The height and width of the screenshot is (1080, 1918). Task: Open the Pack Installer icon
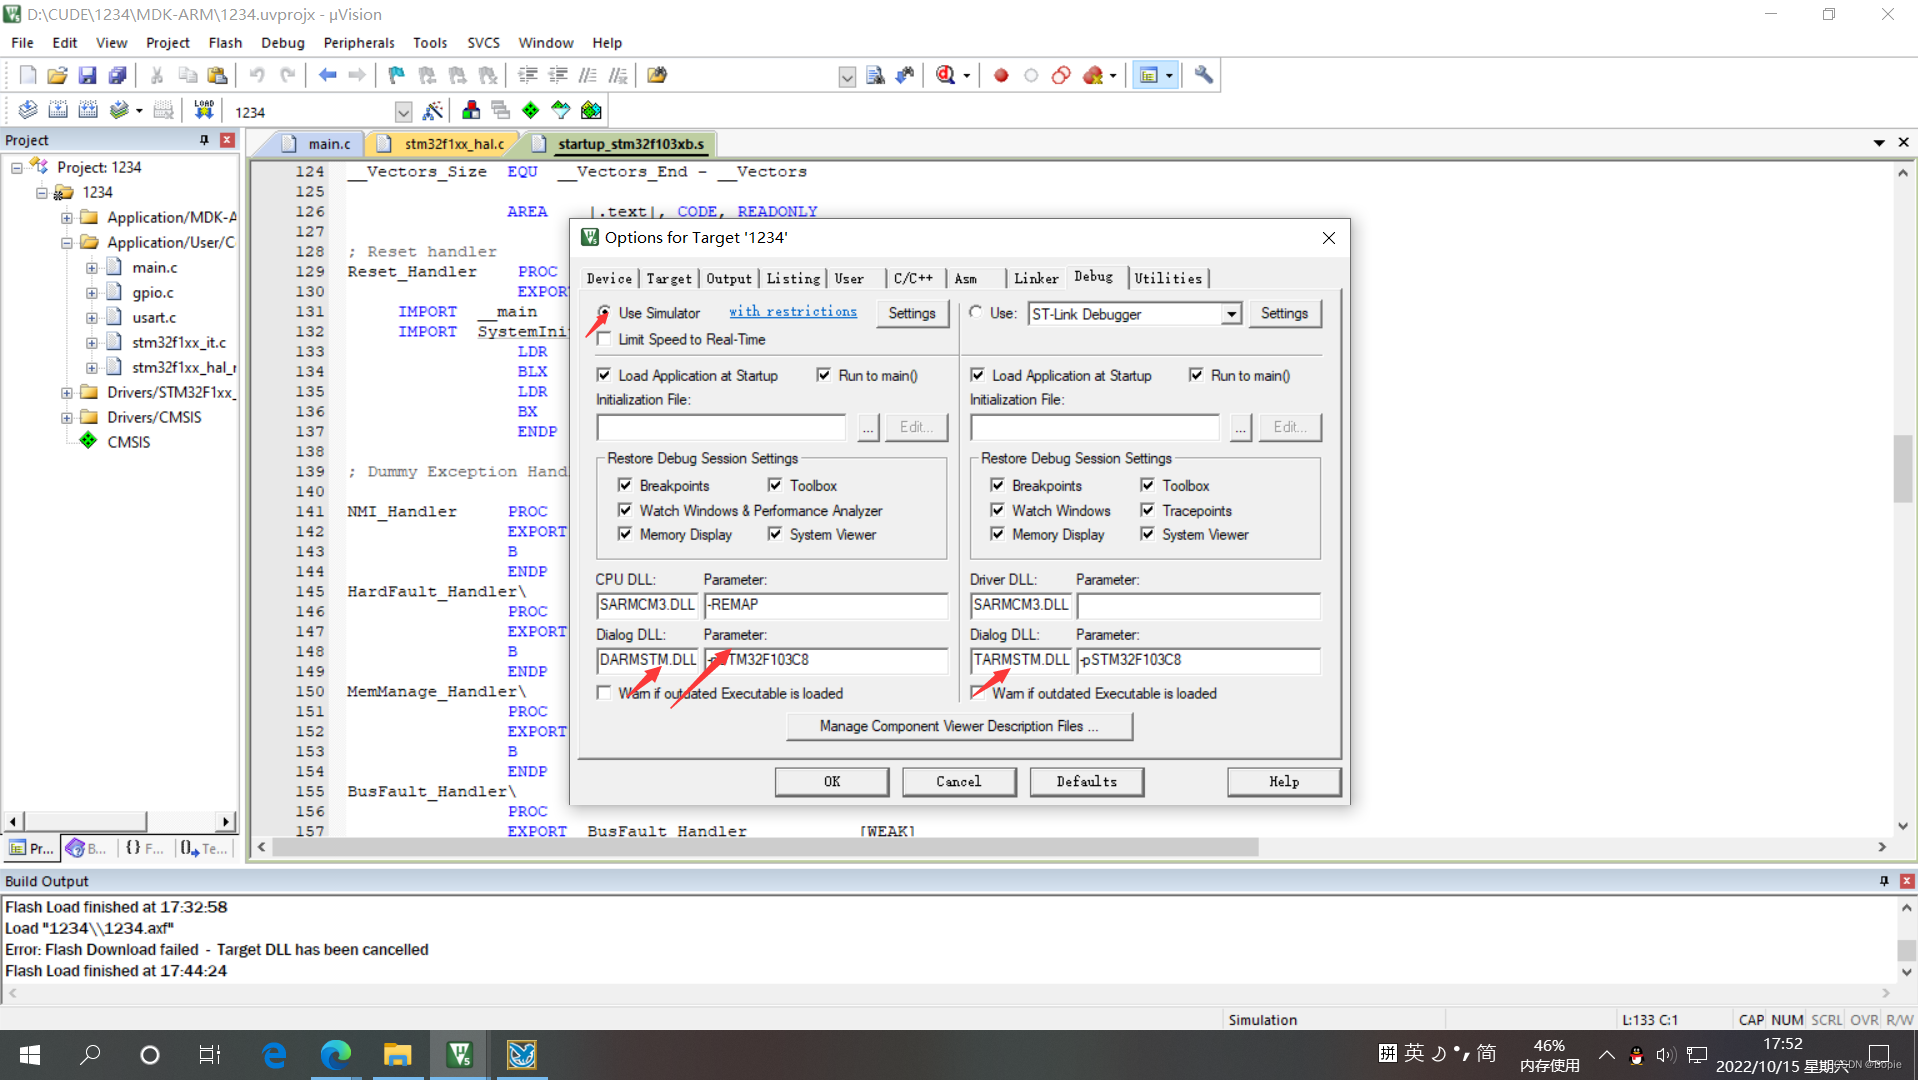(591, 110)
